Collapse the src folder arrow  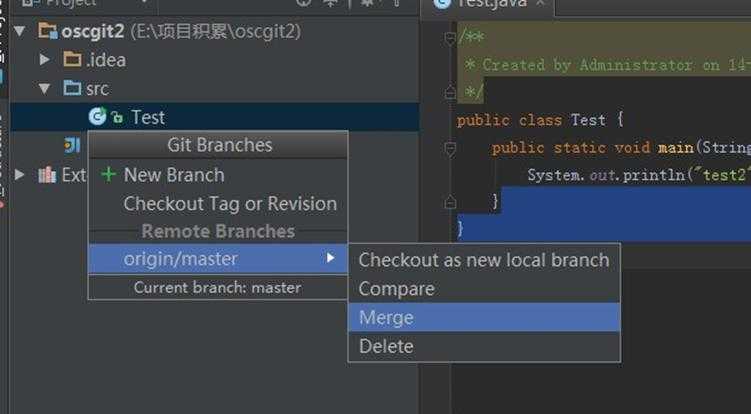pyautogui.click(x=45, y=88)
